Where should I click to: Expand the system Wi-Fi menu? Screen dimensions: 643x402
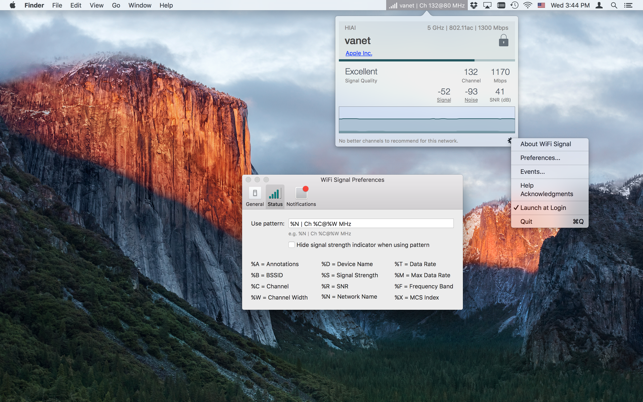tap(527, 5)
